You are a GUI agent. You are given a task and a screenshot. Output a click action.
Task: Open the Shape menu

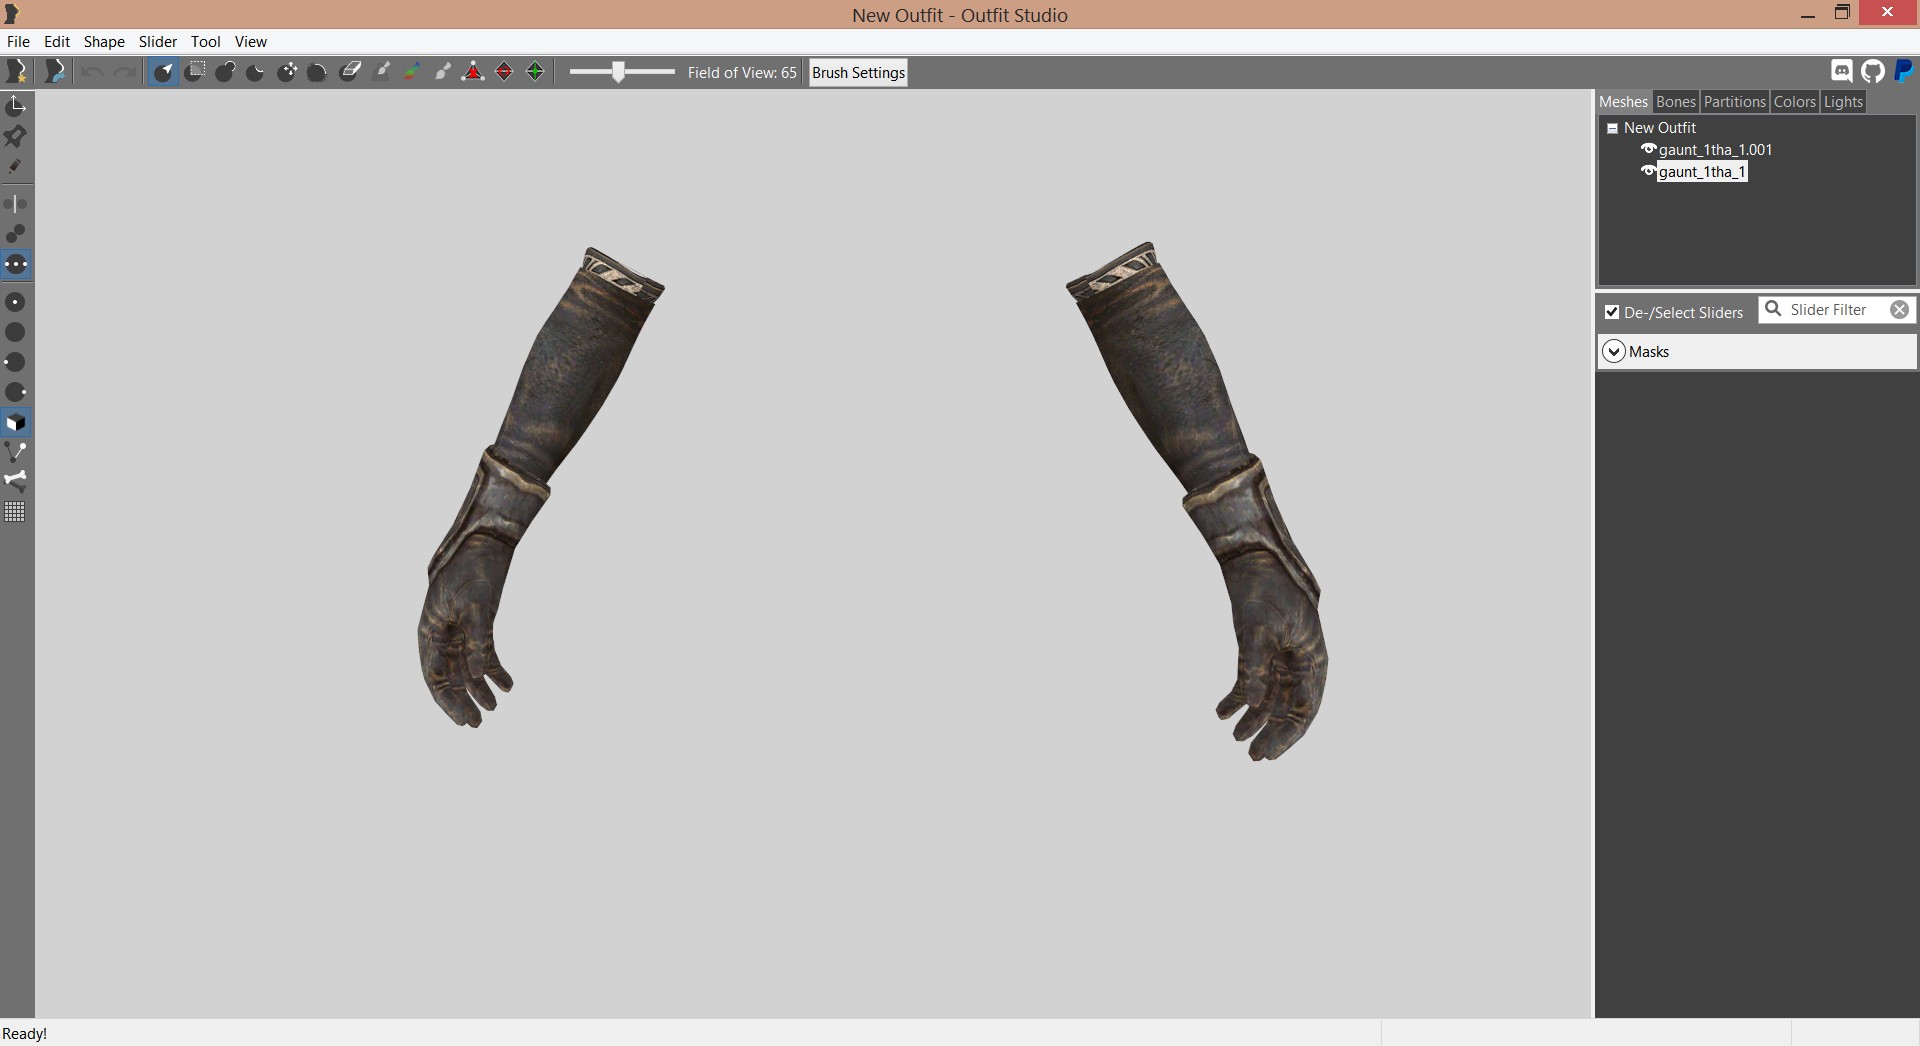[104, 41]
